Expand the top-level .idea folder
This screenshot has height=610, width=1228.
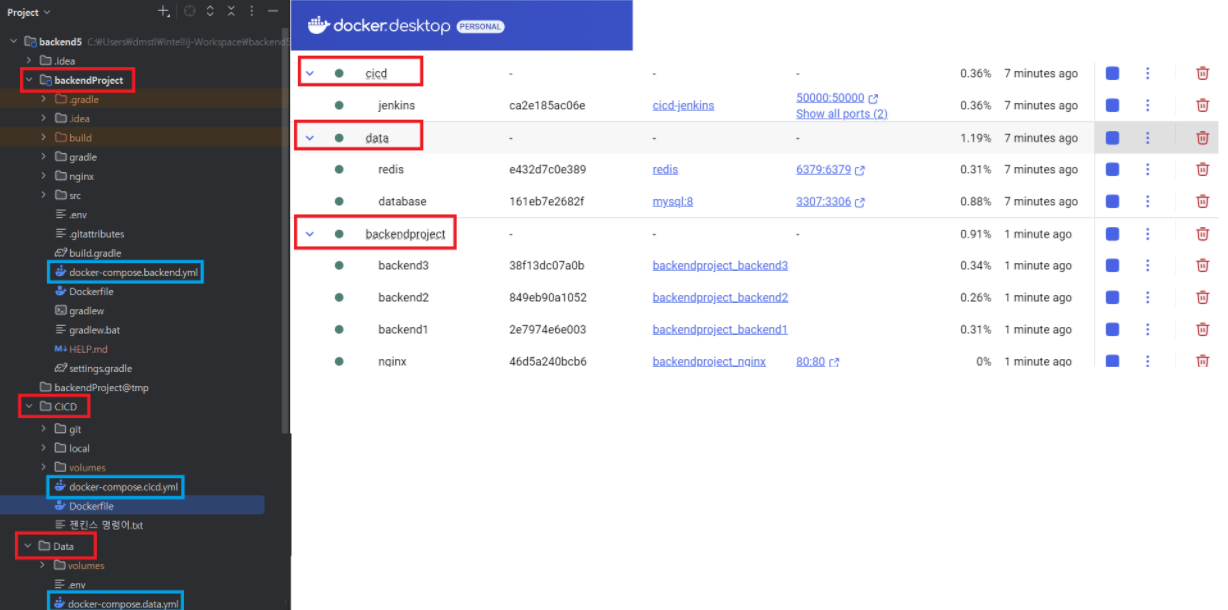click(29, 61)
